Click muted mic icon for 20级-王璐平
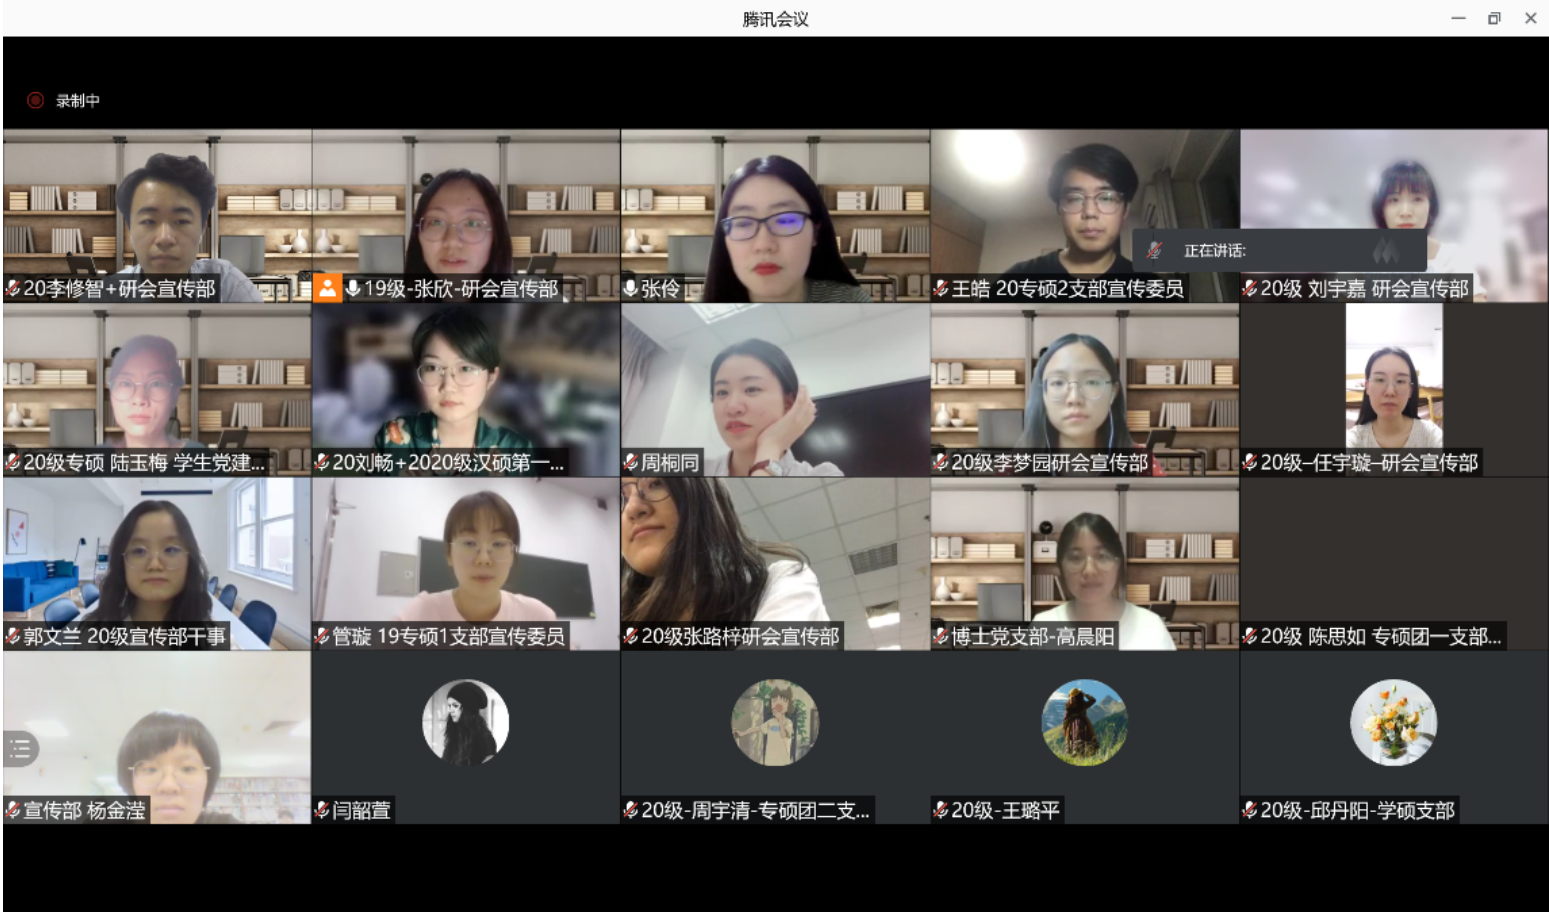This screenshot has height=912, width=1549. pos(941,810)
